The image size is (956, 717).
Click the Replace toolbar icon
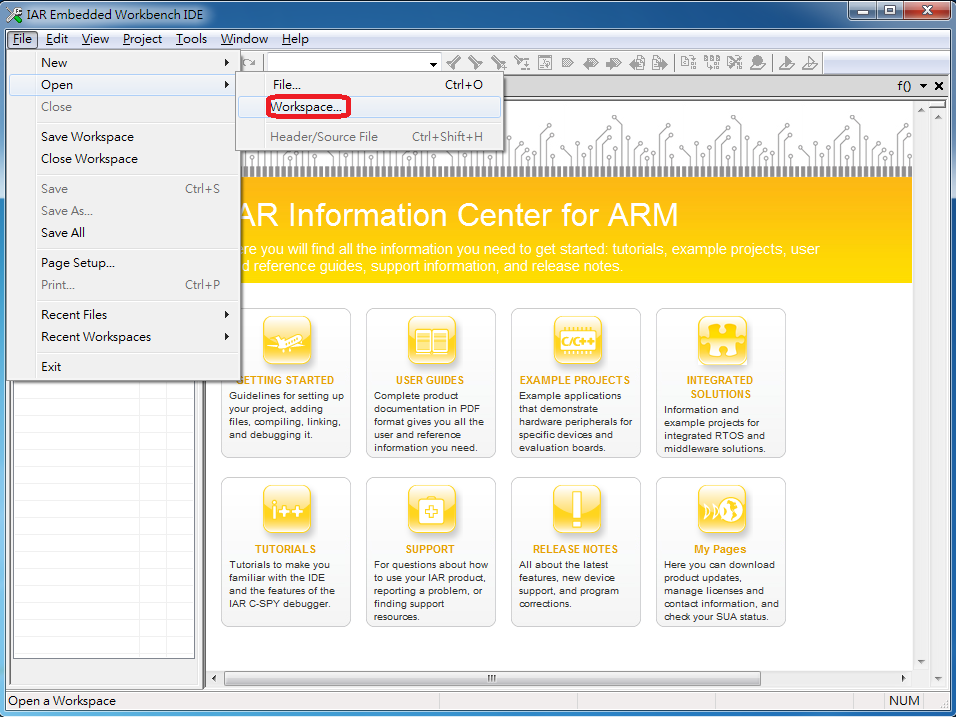[522, 62]
